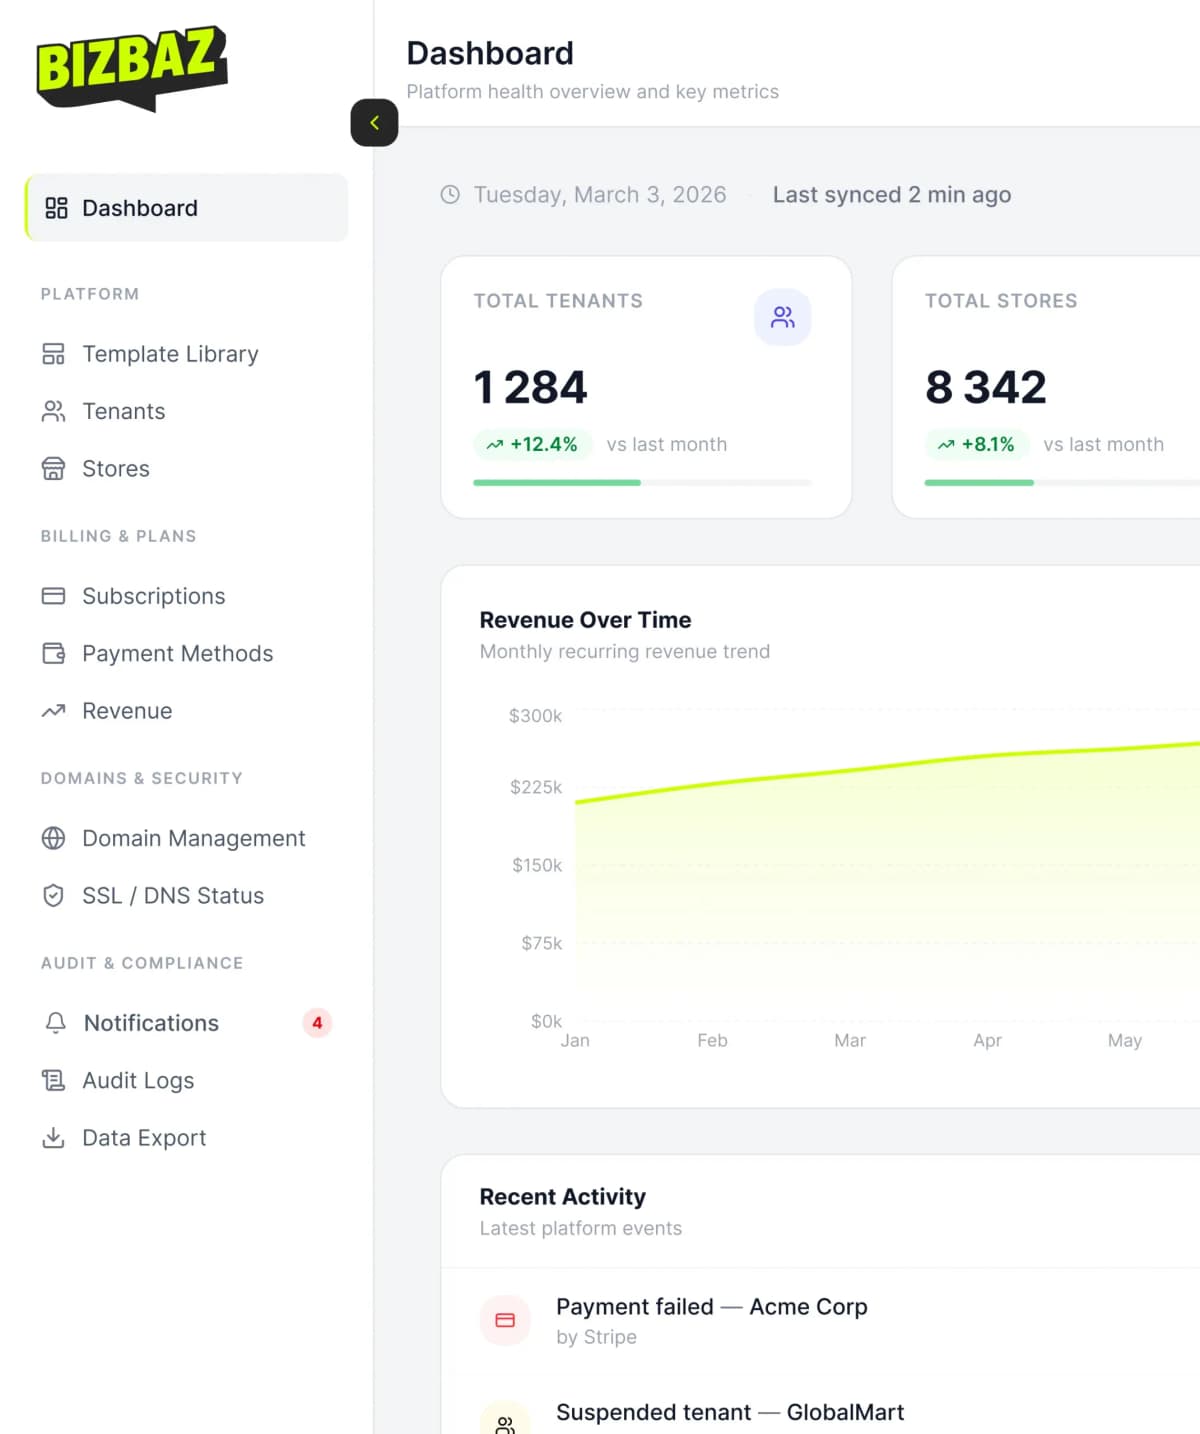This screenshot has height=1434, width=1200.
Task: Expand the BILLING & PLANS section
Action: (118, 536)
